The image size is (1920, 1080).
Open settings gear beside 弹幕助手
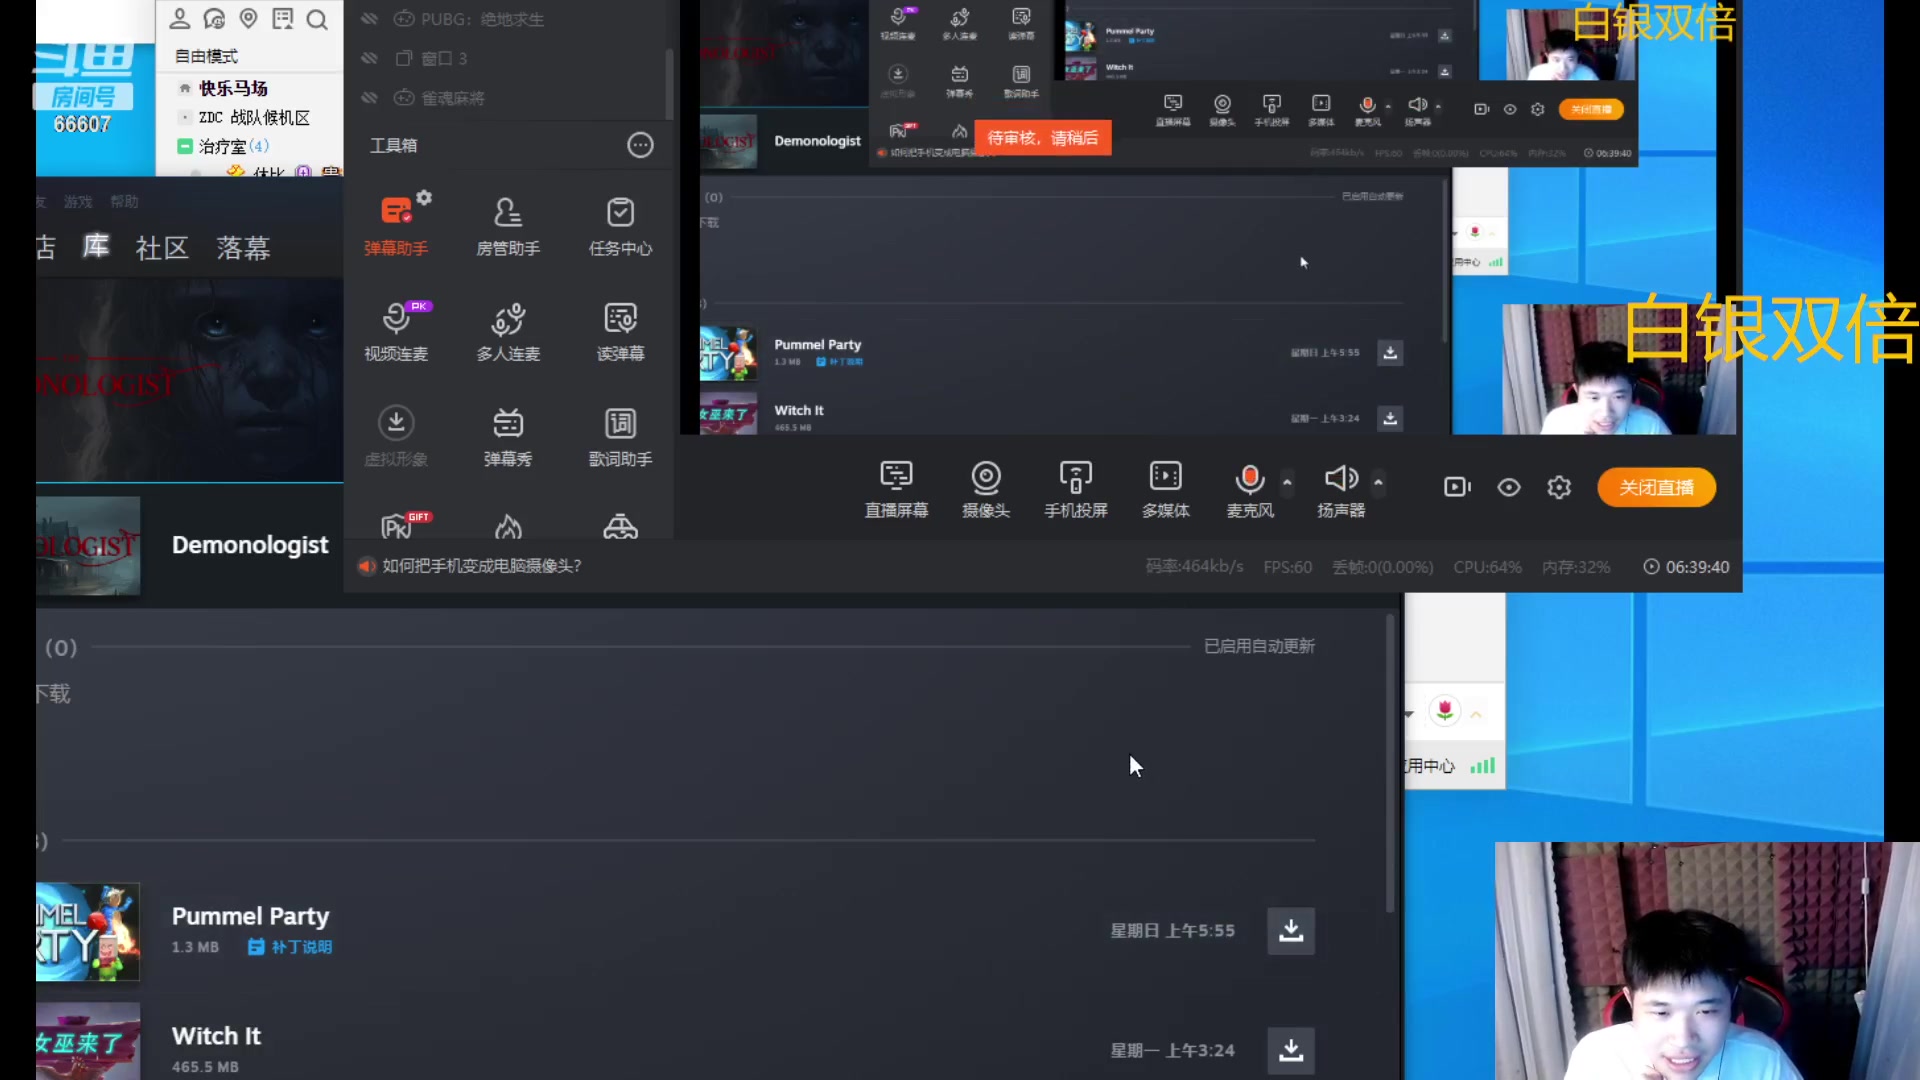[424, 198]
